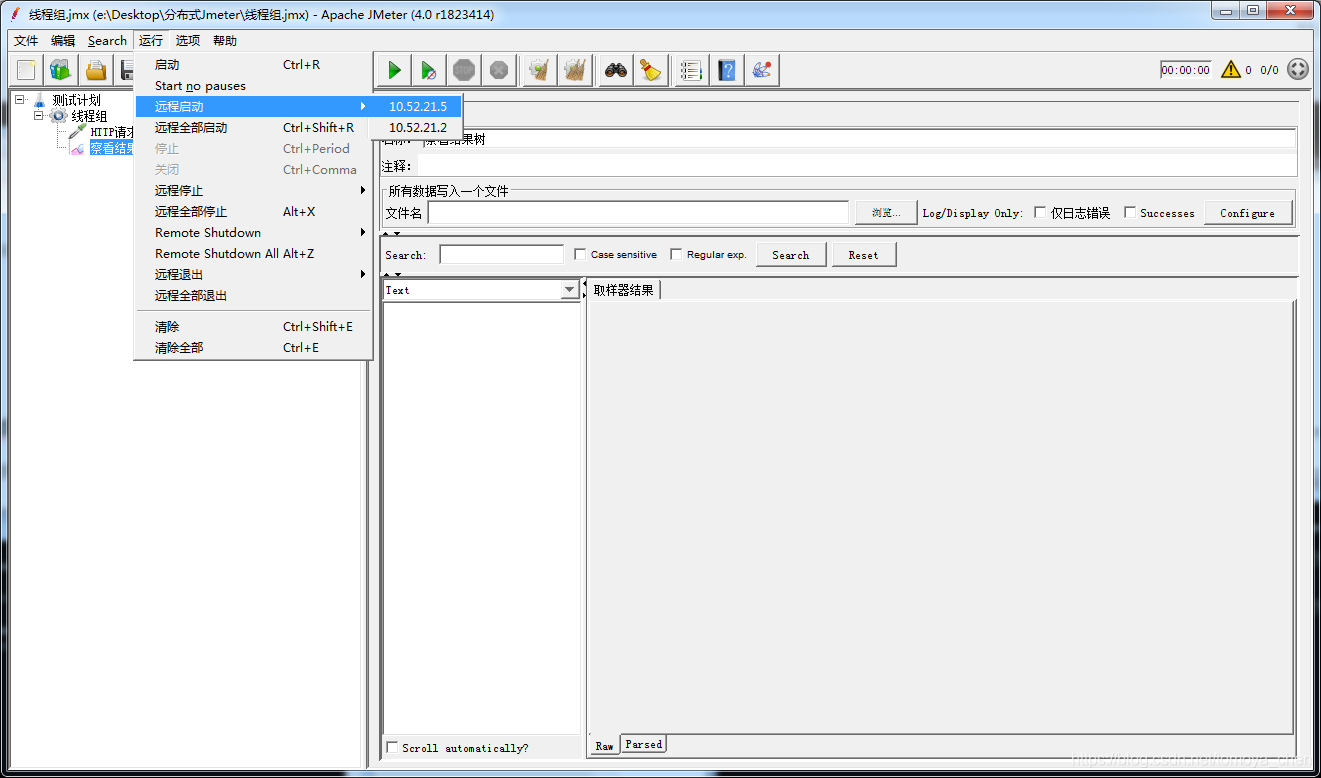Click the 测试计划 flask icon in tree
The width and height of the screenshot is (1321, 778).
tap(40, 100)
